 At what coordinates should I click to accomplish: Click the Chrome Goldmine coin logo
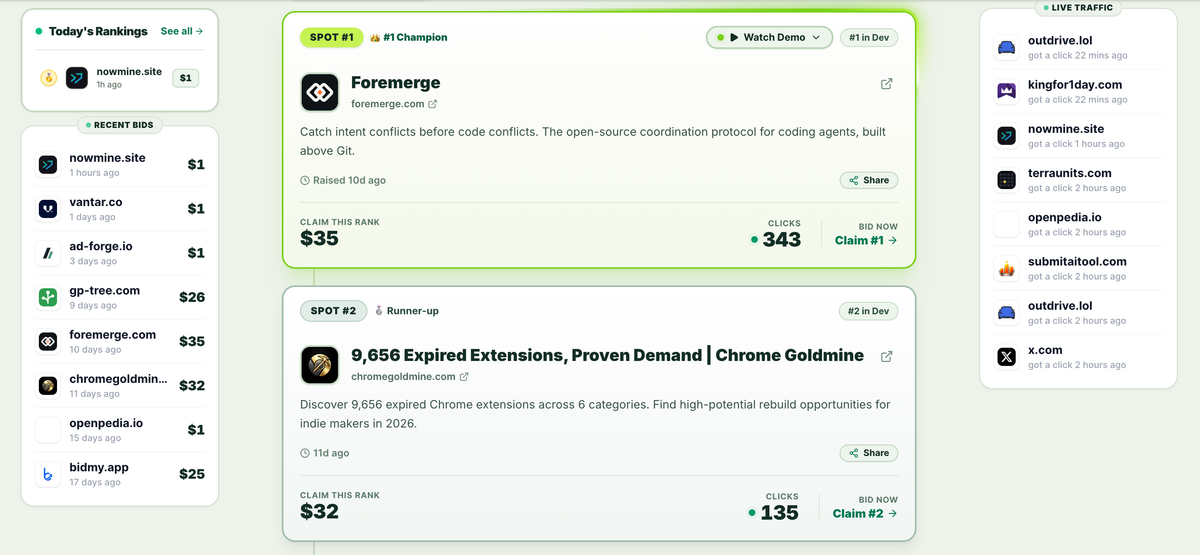click(320, 365)
